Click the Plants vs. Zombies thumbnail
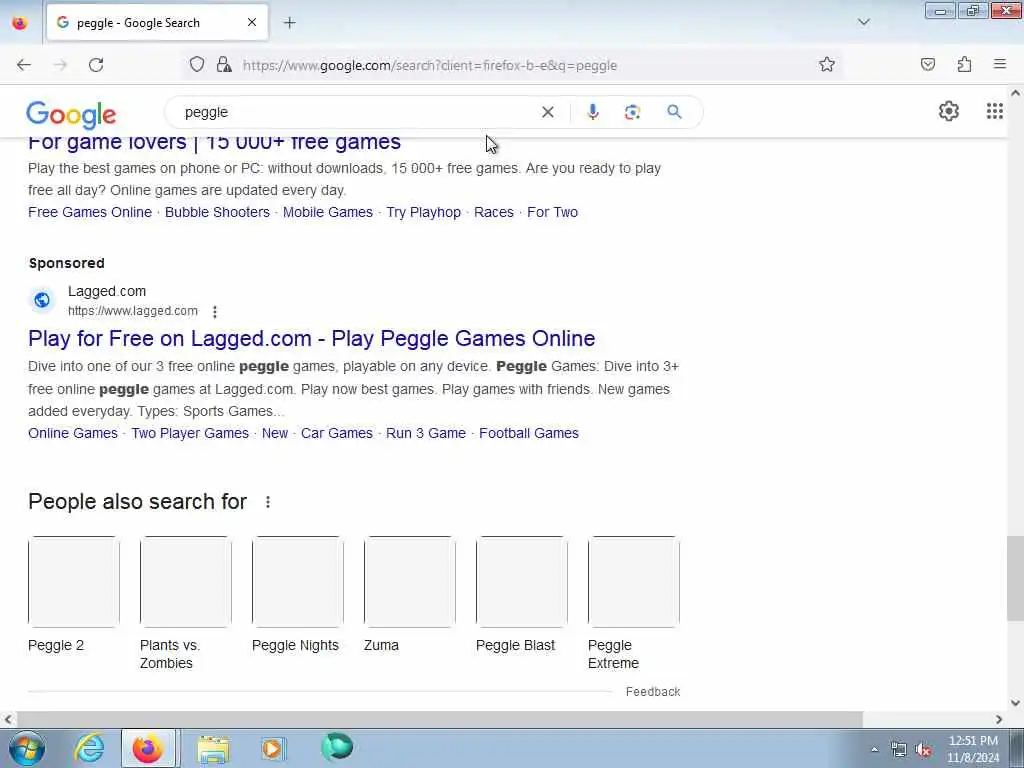 [185, 582]
